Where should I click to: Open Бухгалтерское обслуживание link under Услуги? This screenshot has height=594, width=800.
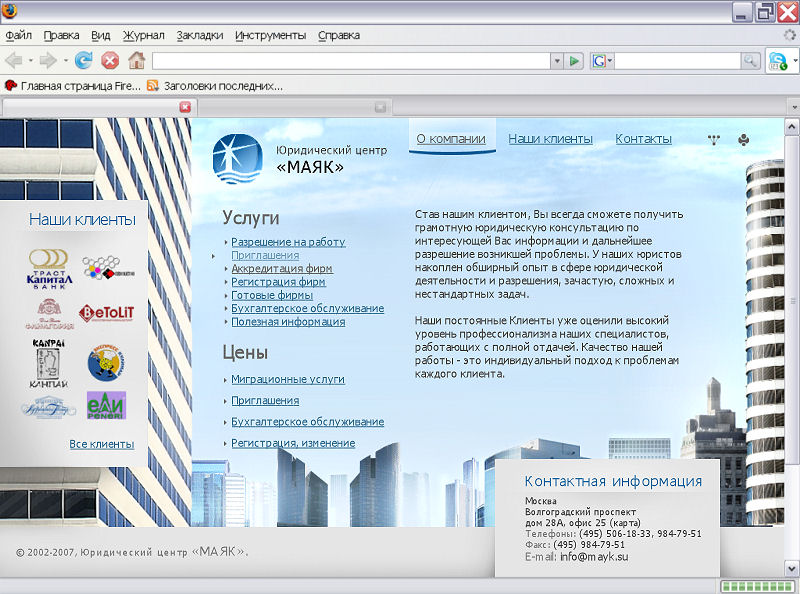(x=308, y=308)
